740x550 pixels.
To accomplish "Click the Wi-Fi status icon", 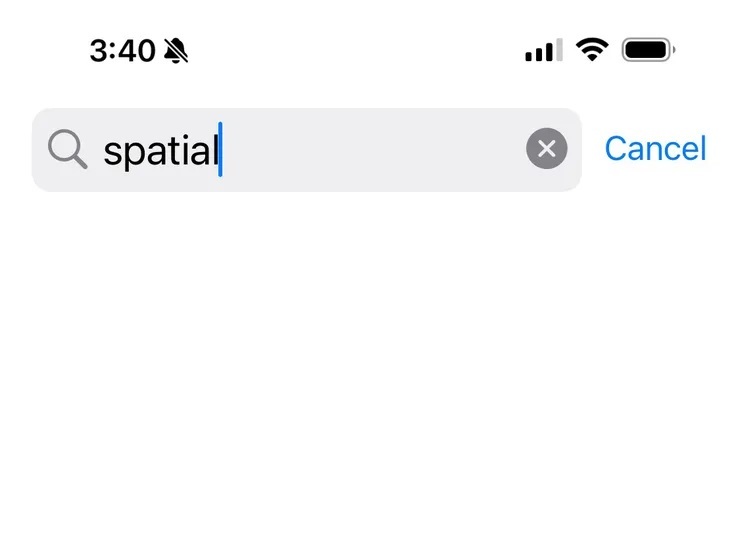I will point(593,49).
